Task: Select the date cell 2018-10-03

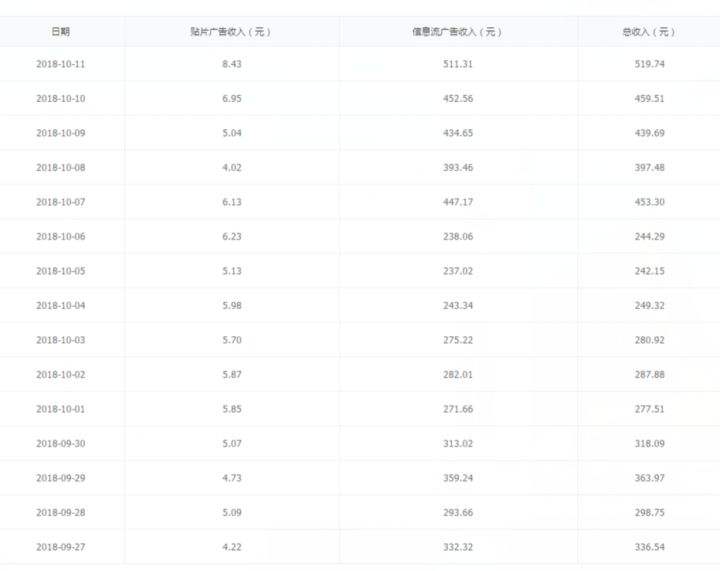Action: pyautogui.click(x=61, y=340)
